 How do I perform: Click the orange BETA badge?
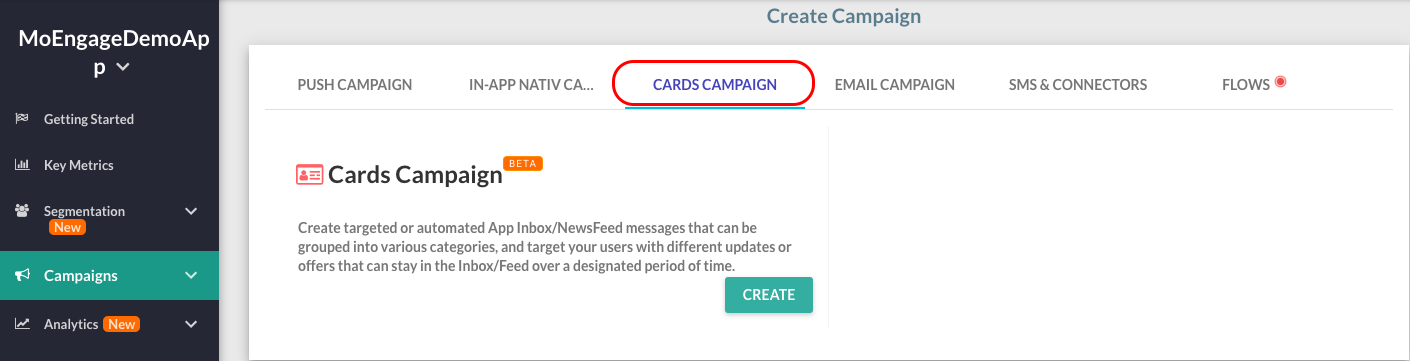[524, 163]
